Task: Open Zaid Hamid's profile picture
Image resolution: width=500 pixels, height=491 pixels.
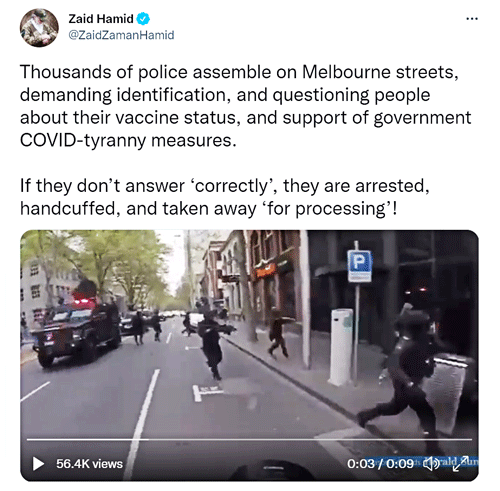Action: click(x=39, y=28)
